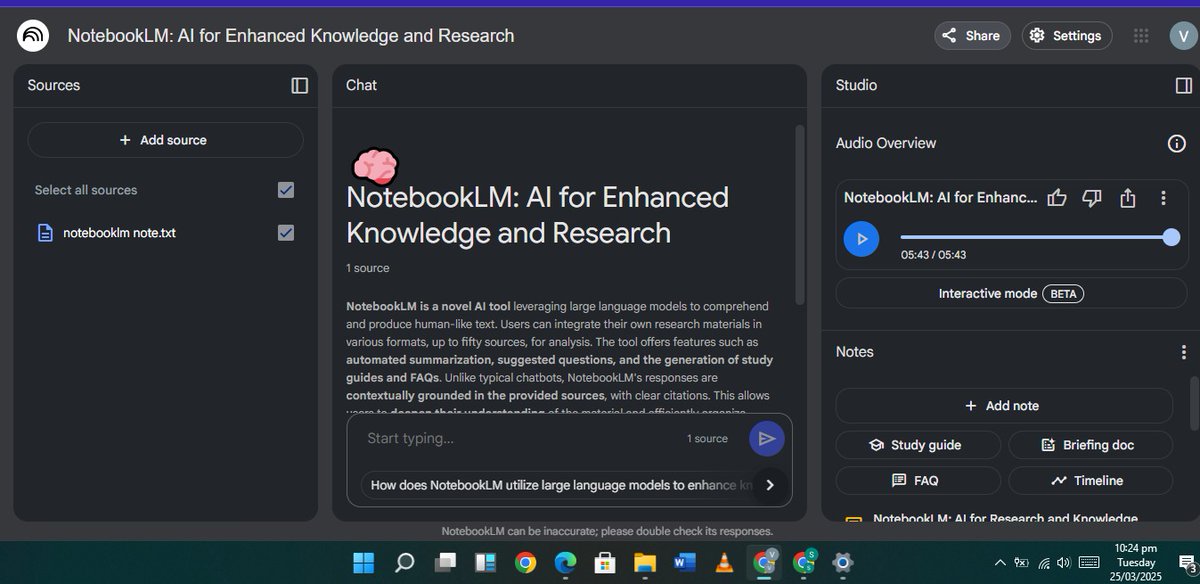Collapse the Studio panel
The image size is (1200, 584).
[x=1184, y=86]
